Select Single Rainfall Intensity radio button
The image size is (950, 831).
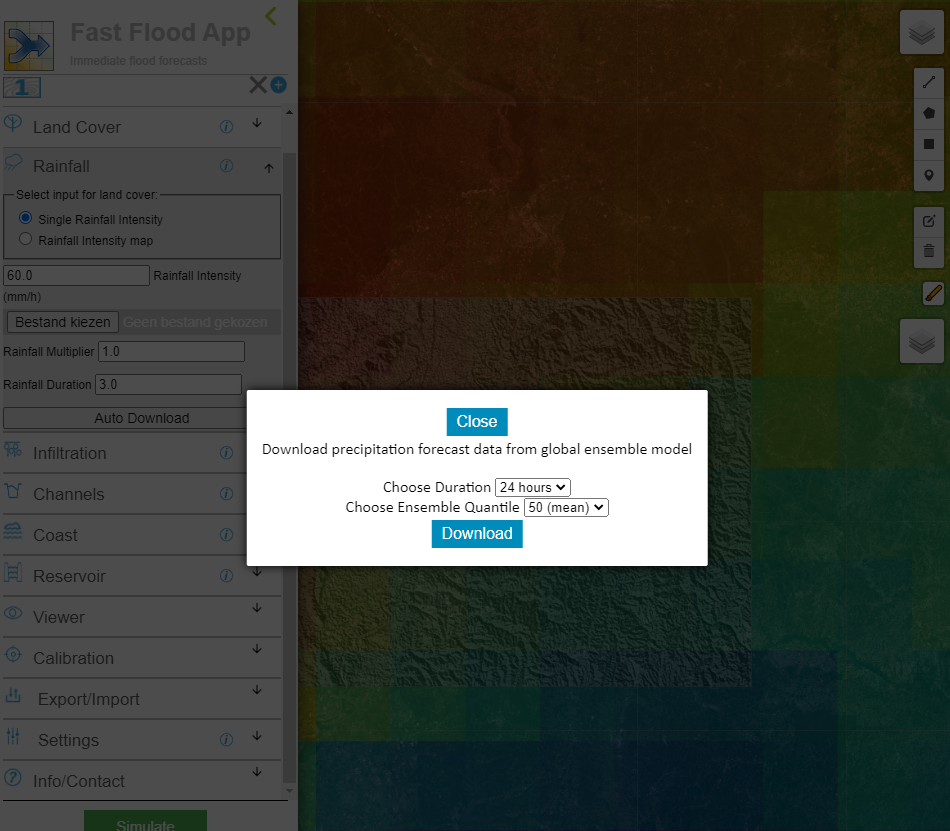click(26, 218)
